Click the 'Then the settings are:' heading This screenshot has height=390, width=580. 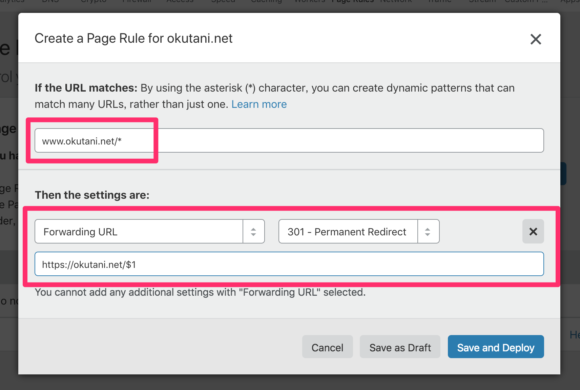pyautogui.click(x=92, y=195)
